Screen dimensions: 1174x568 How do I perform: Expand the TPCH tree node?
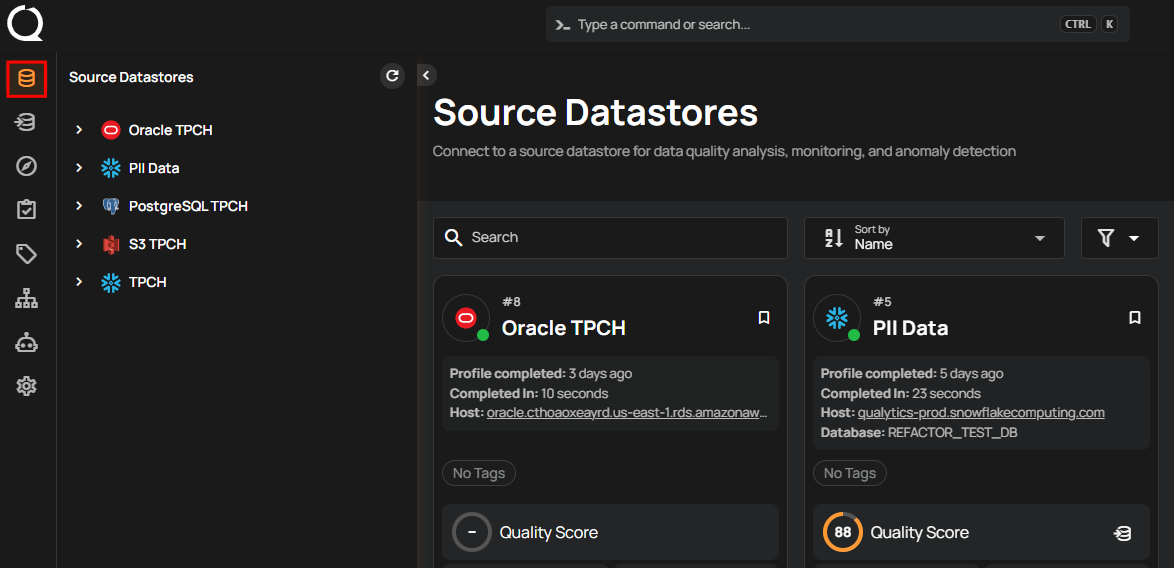[x=79, y=282]
